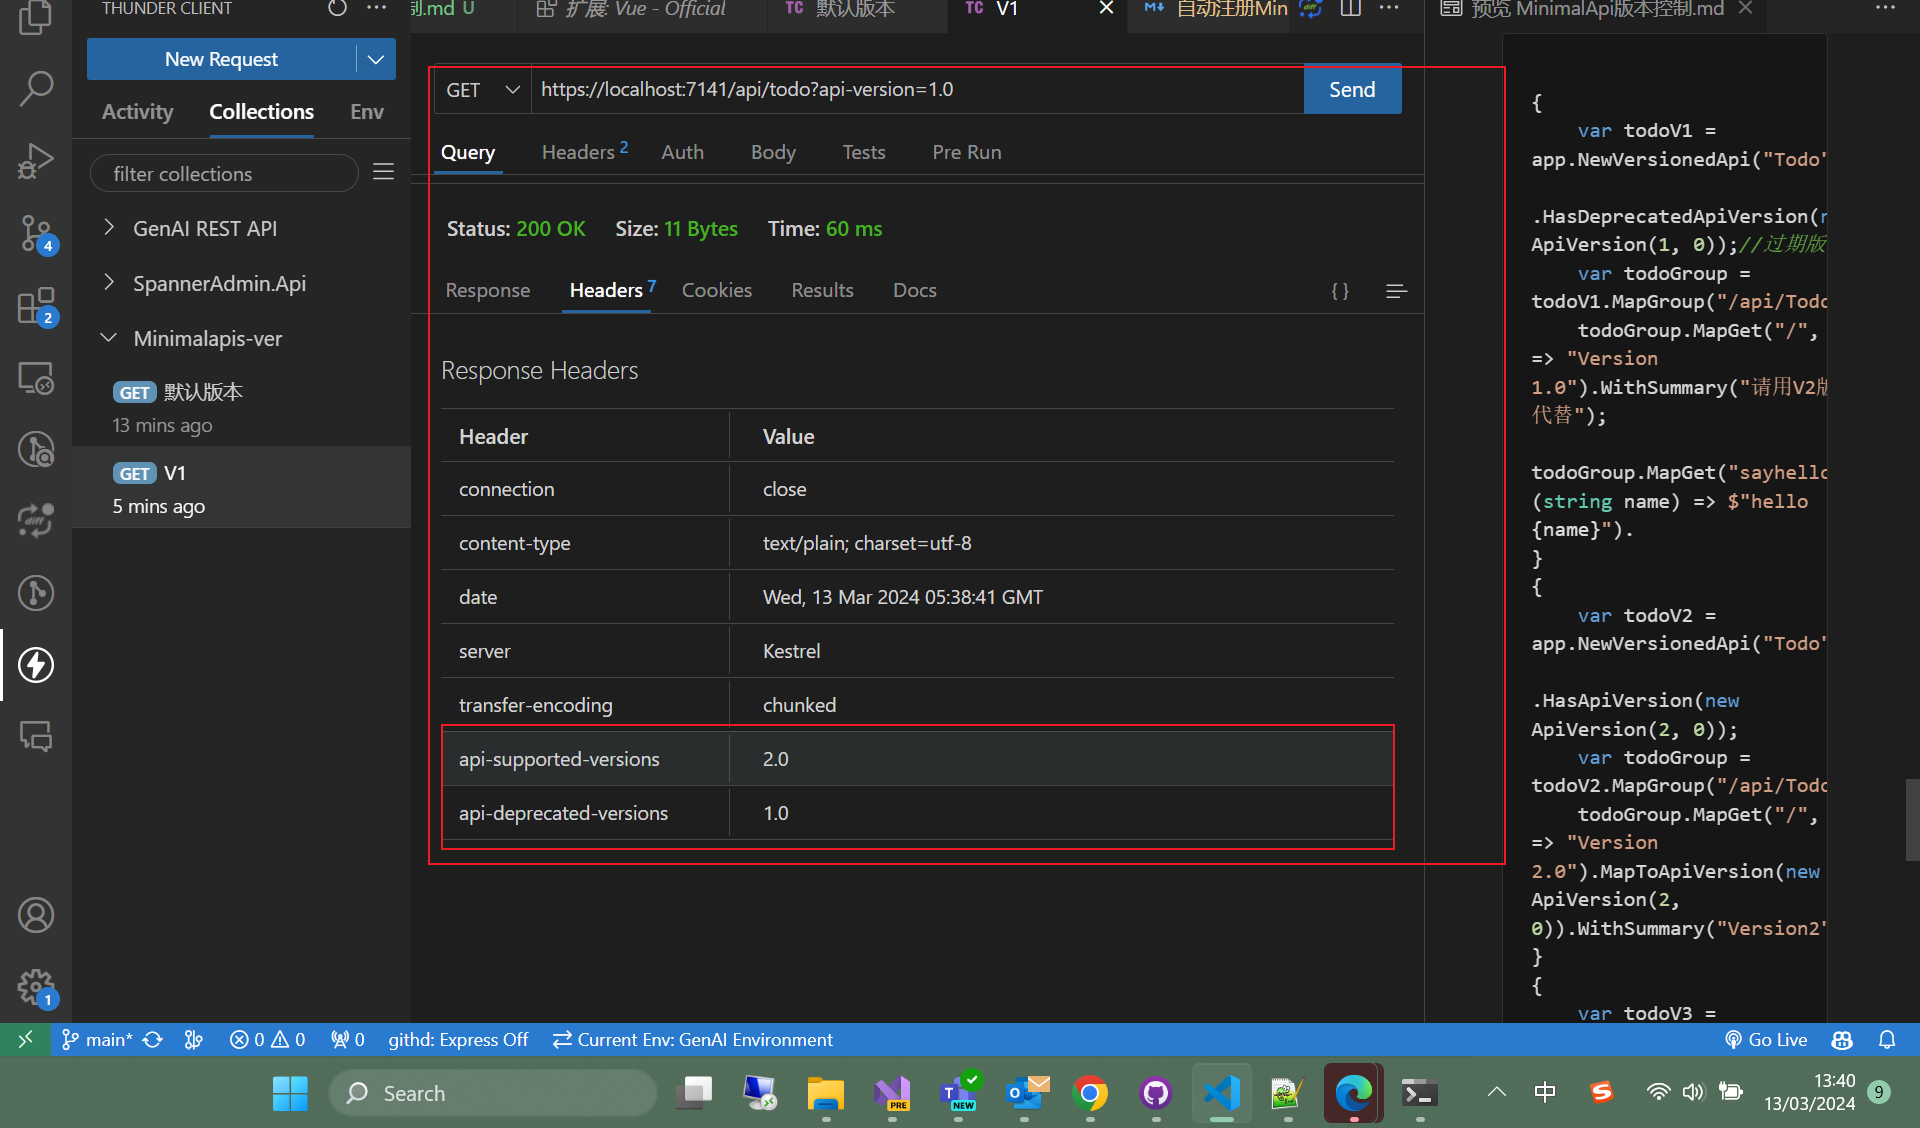Screen dimensions: 1920x1128
Task: Switch response to raw braces view
Action: [x=1340, y=291]
